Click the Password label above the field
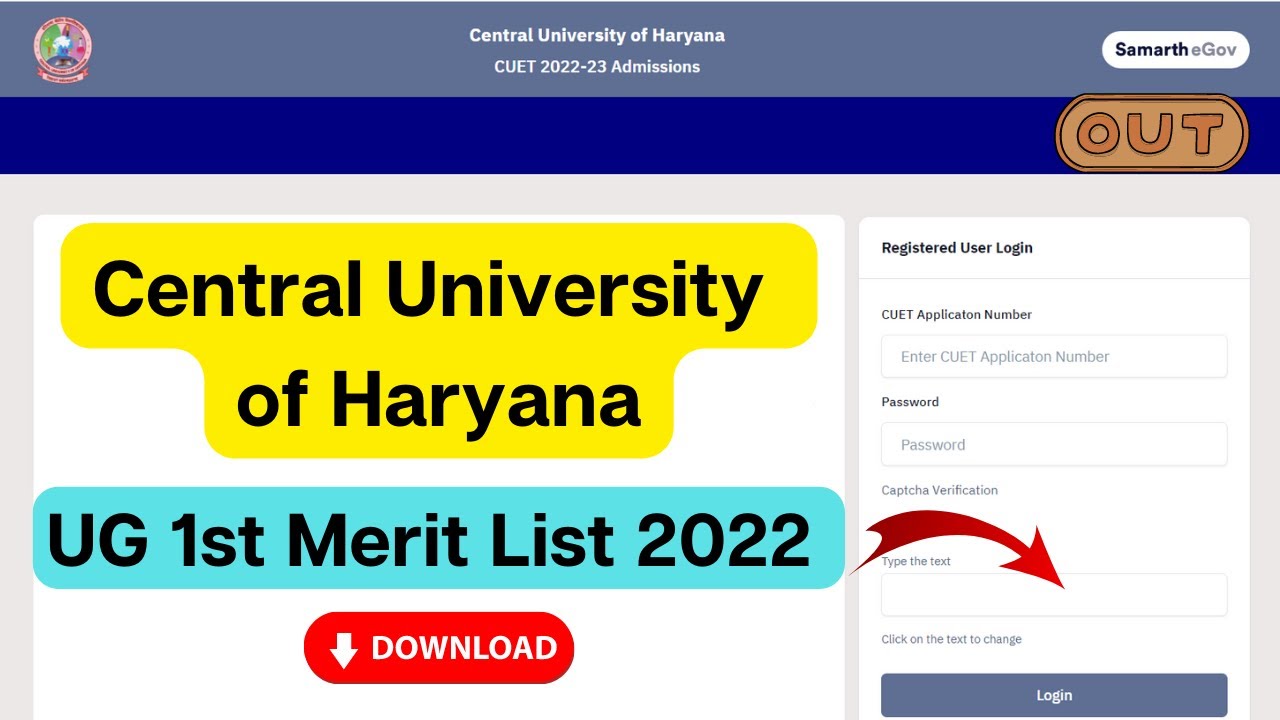The width and height of the screenshot is (1280, 720). [x=910, y=402]
